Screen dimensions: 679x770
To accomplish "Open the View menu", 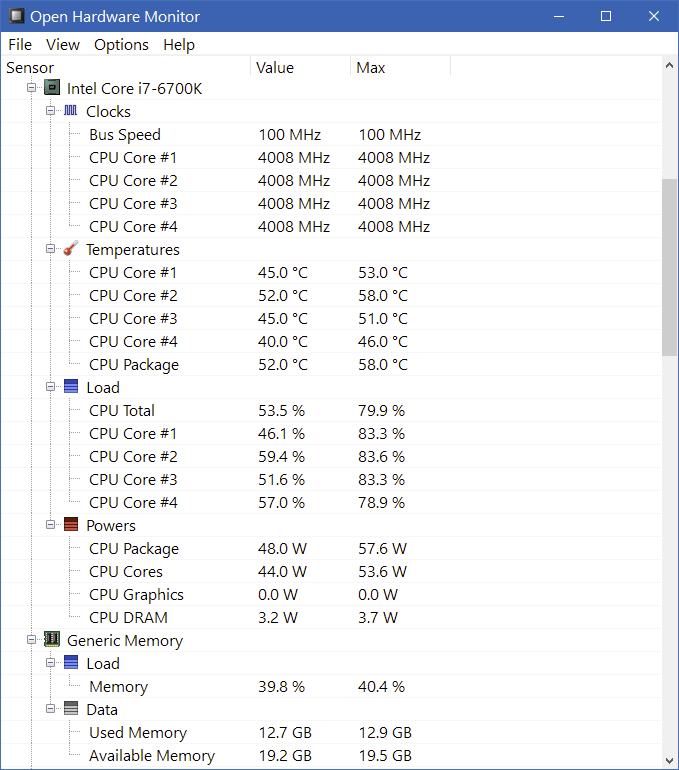I will [x=63, y=45].
